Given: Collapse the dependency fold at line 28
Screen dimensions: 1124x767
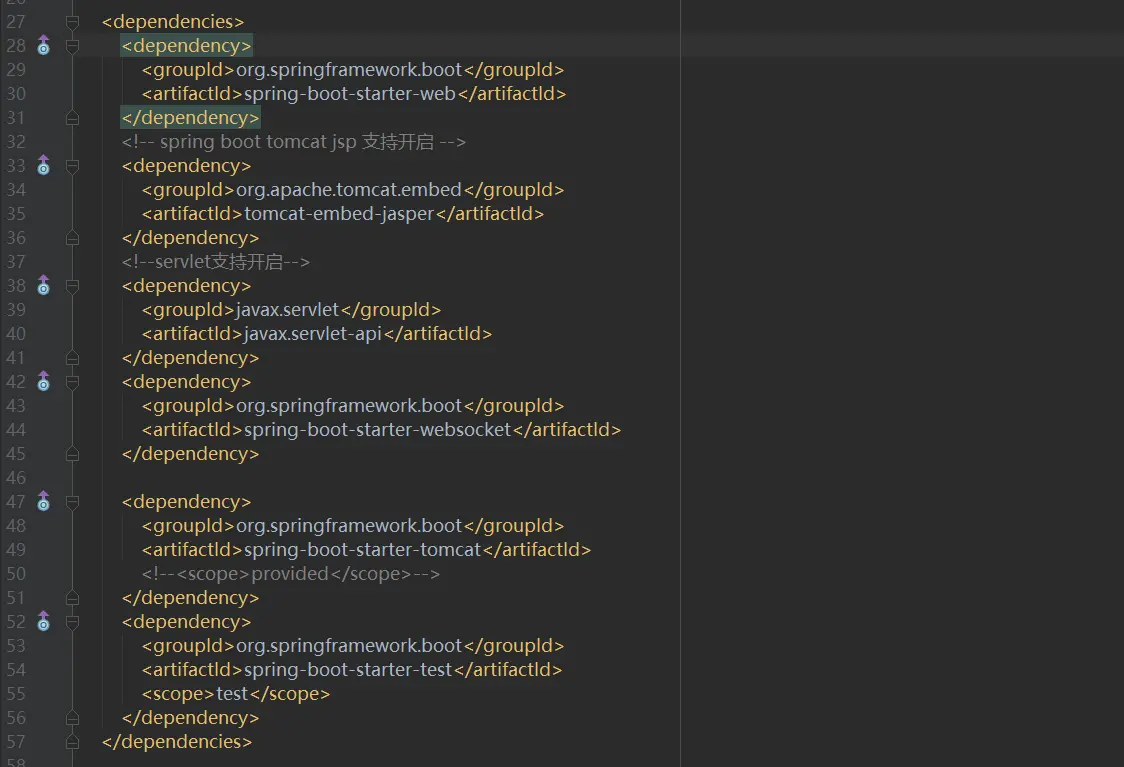Looking at the screenshot, I should [72, 46].
